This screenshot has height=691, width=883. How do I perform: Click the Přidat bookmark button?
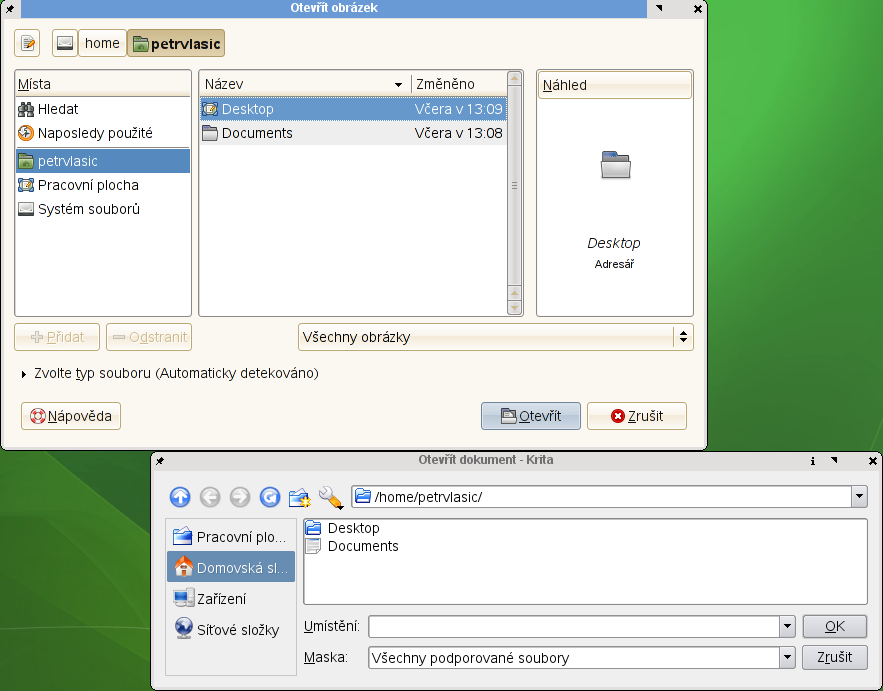tap(57, 337)
